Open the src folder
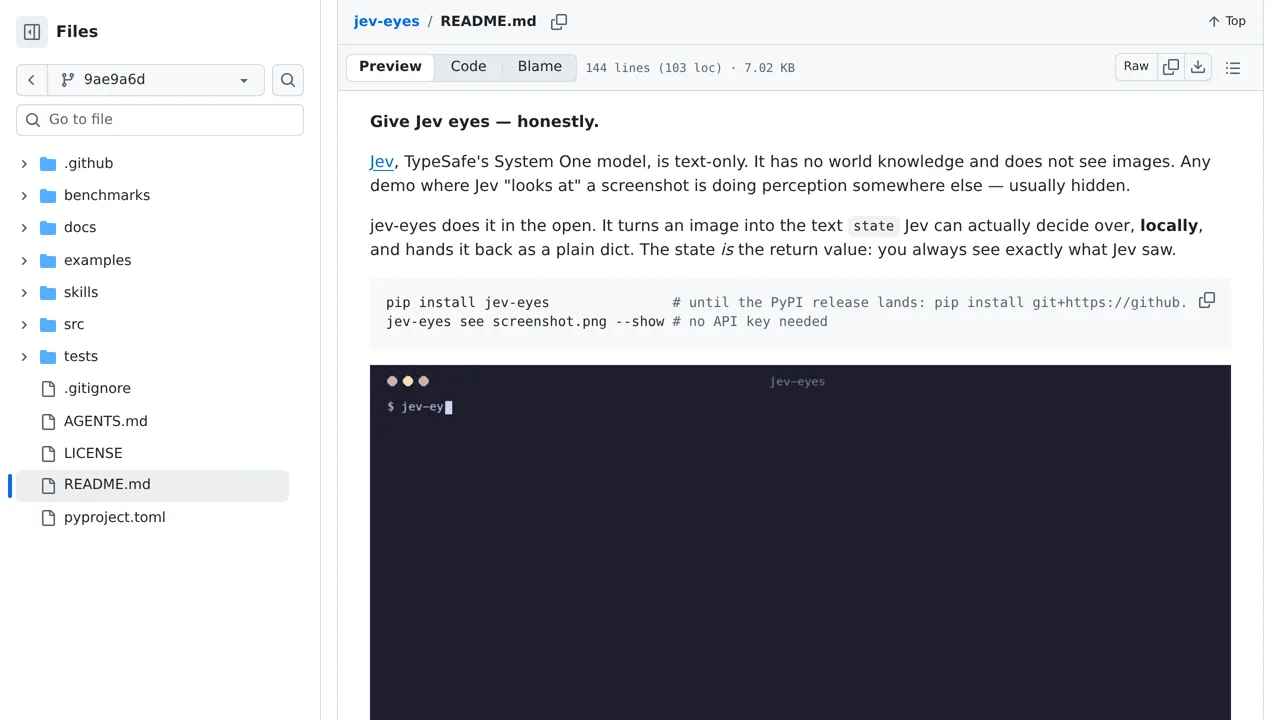 point(74,324)
